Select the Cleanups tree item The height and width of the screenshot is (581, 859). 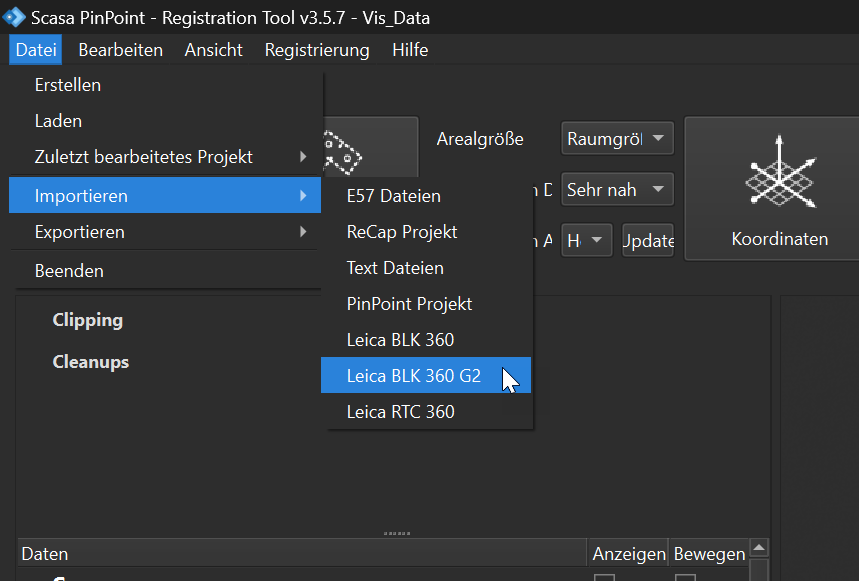(x=91, y=362)
